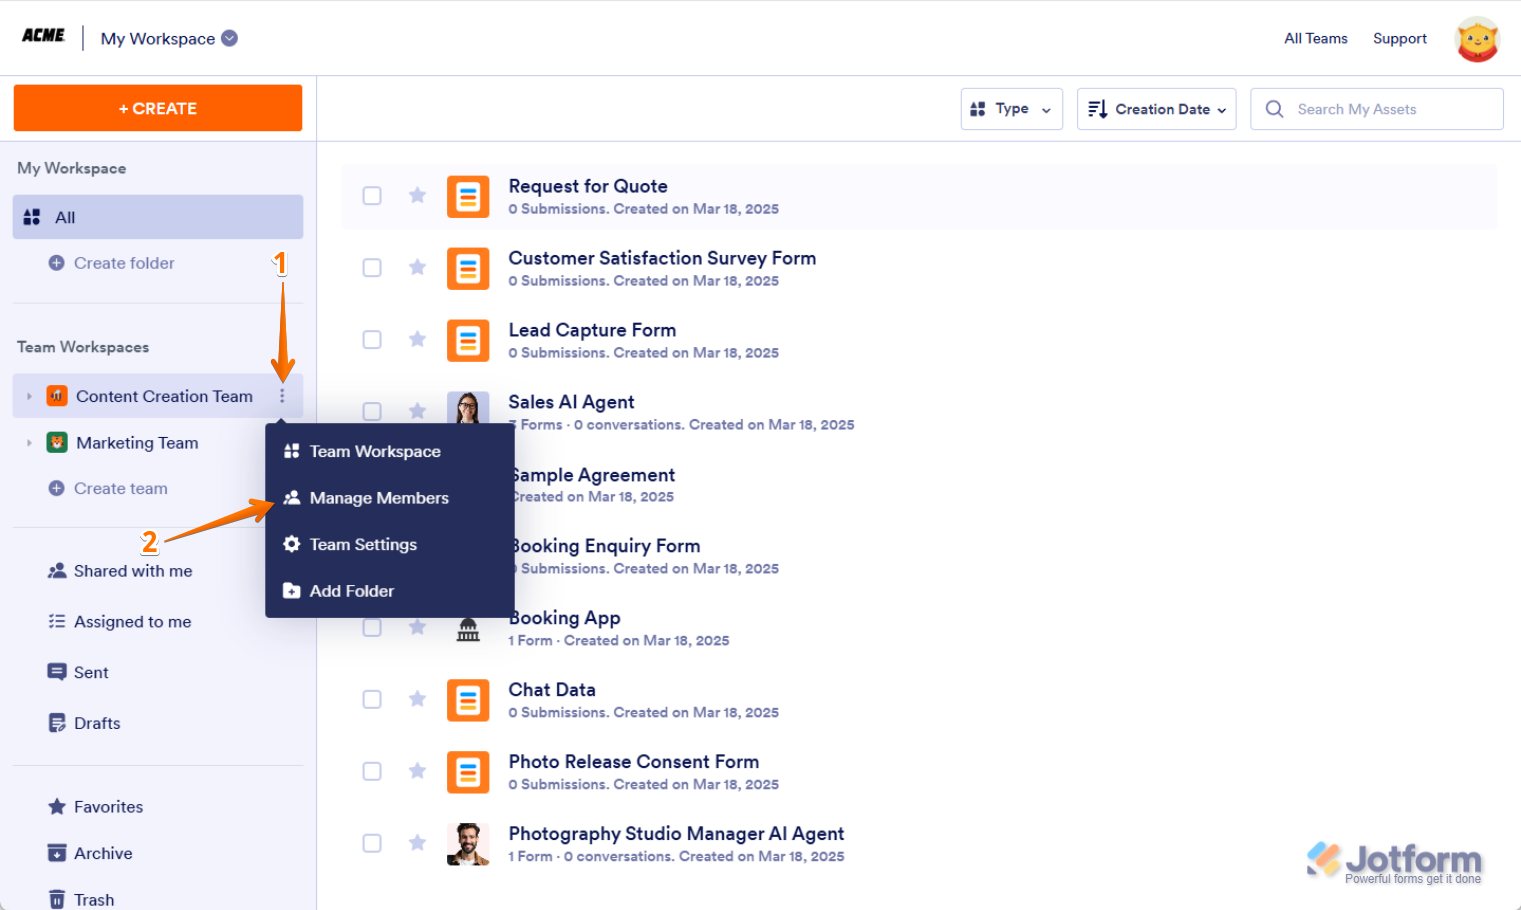Click the plus icon for Create team
Screen dimensions: 1521x910
point(57,488)
